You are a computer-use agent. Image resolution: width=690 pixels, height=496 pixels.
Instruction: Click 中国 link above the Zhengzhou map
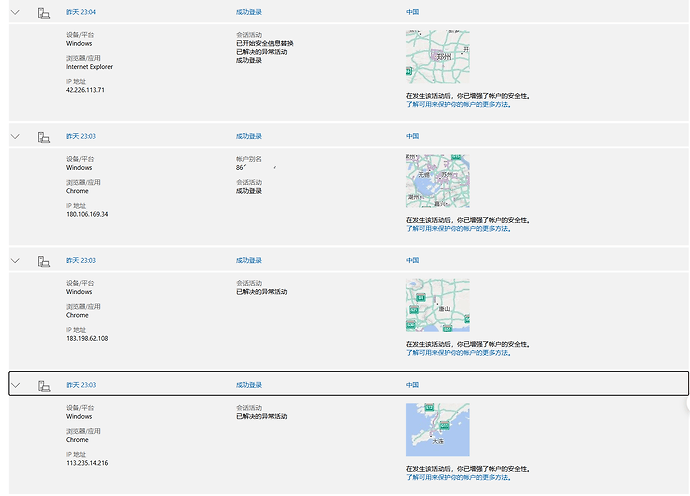412,12
